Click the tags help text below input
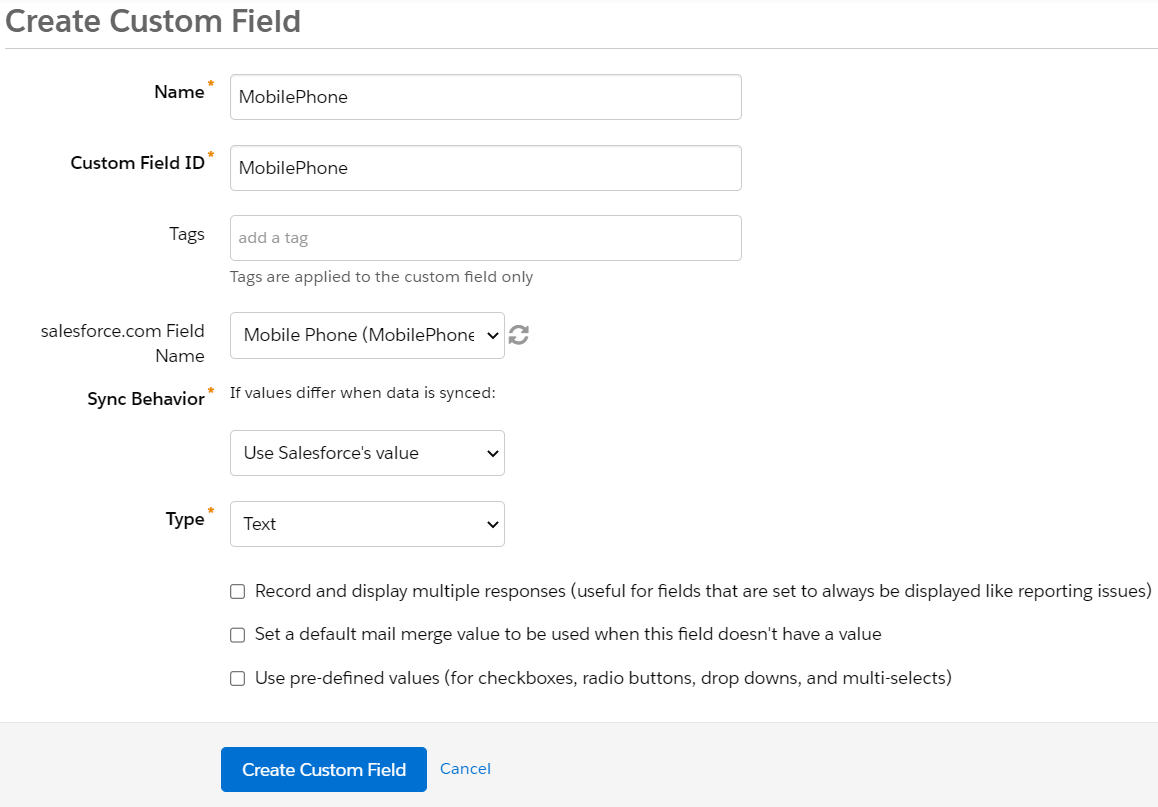The image size is (1158, 807). click(x=381, y=277)
